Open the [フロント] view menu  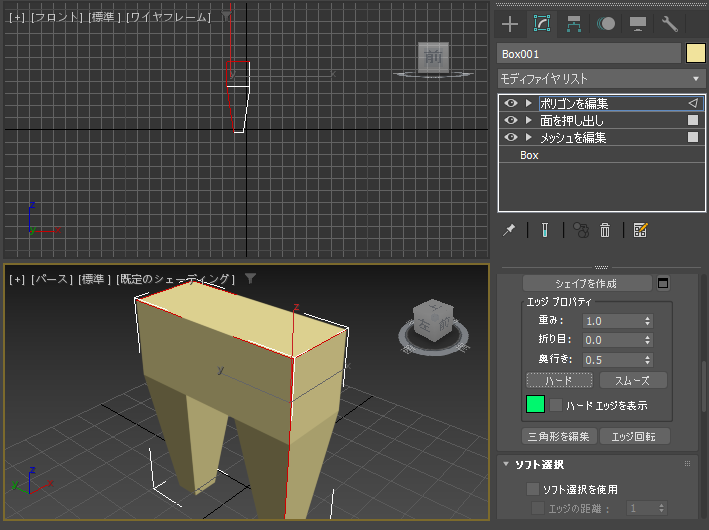57,17
